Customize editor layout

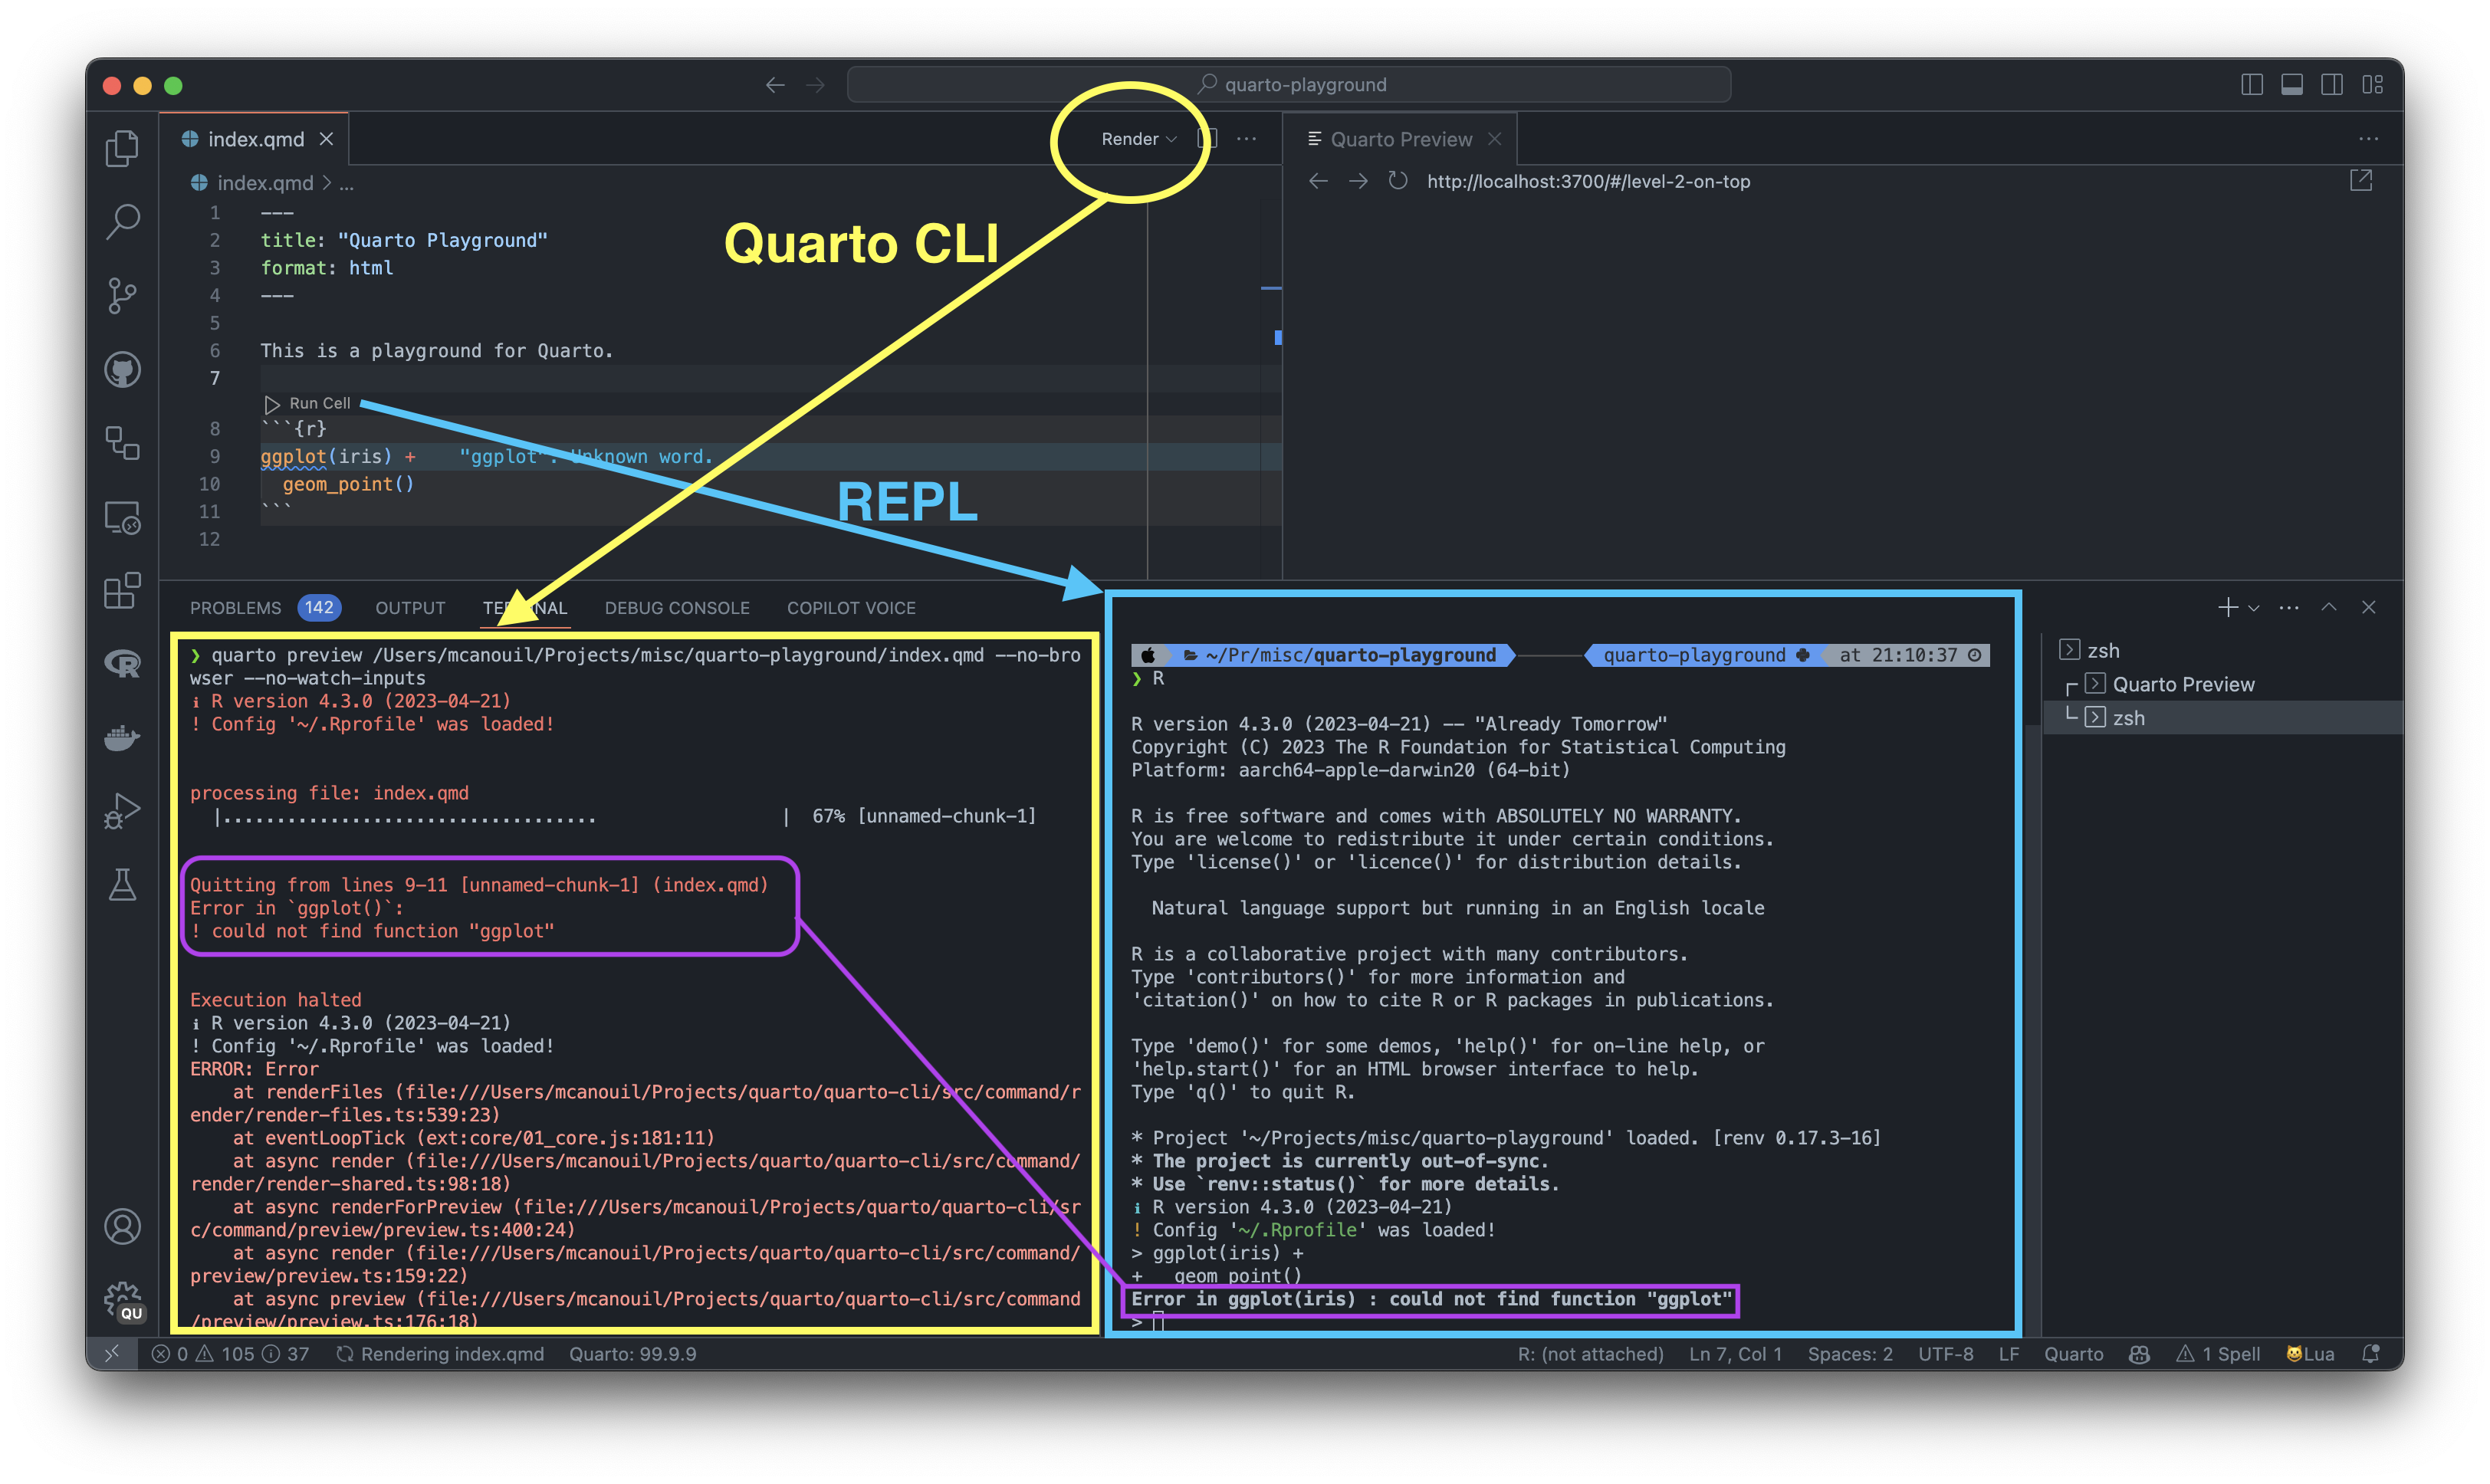pyautogui.click(x=2372, y=85)
